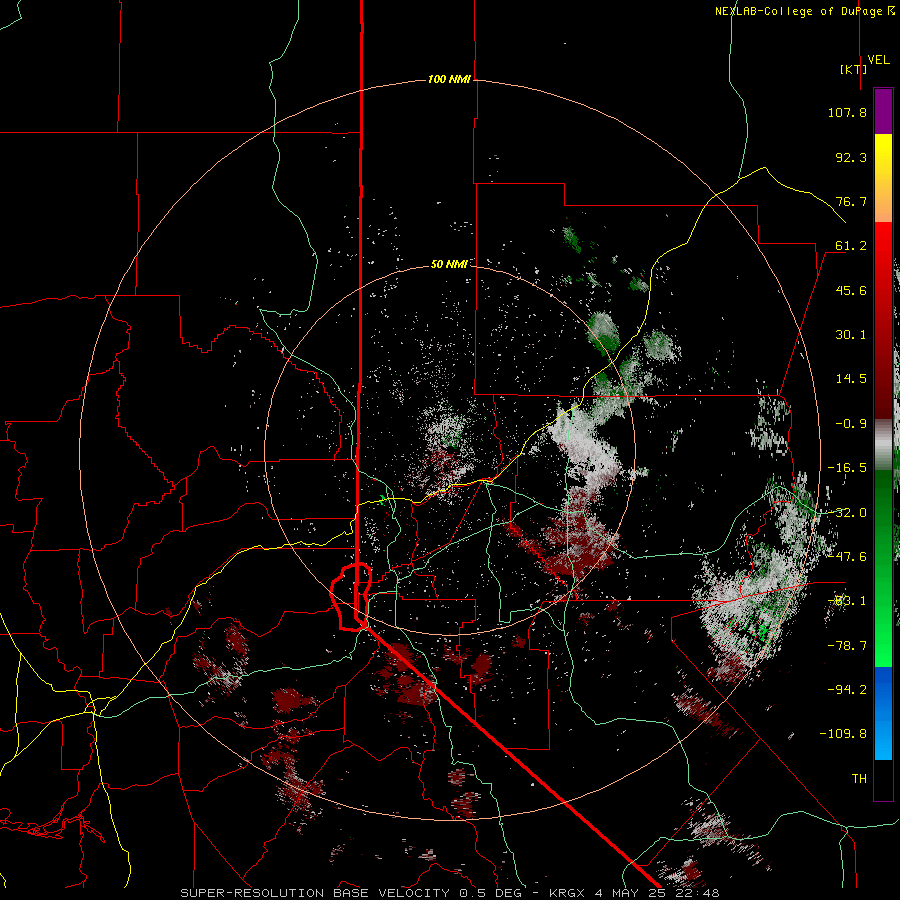Screen dimensions: 900x900
Task: Select the -47.6 legend value
Action: tap(847, 557)
